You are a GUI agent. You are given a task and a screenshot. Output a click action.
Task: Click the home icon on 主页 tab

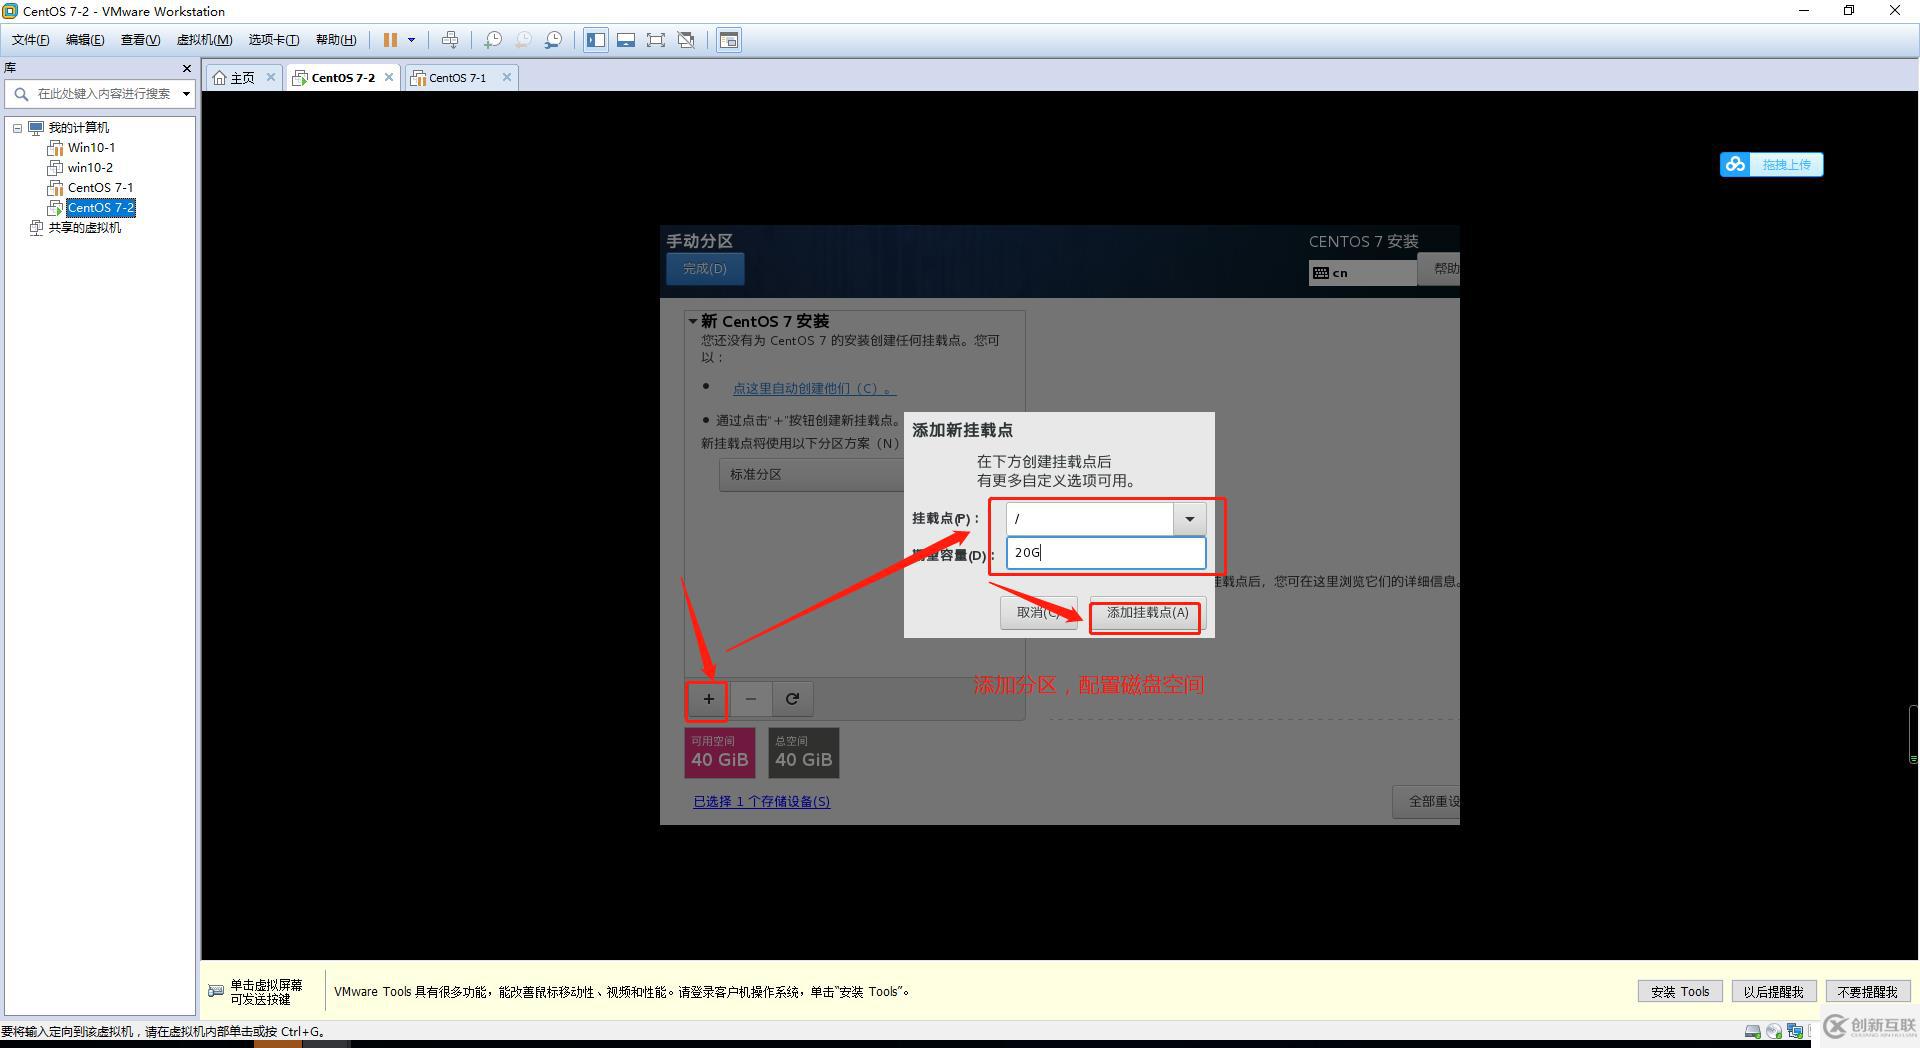219,78
